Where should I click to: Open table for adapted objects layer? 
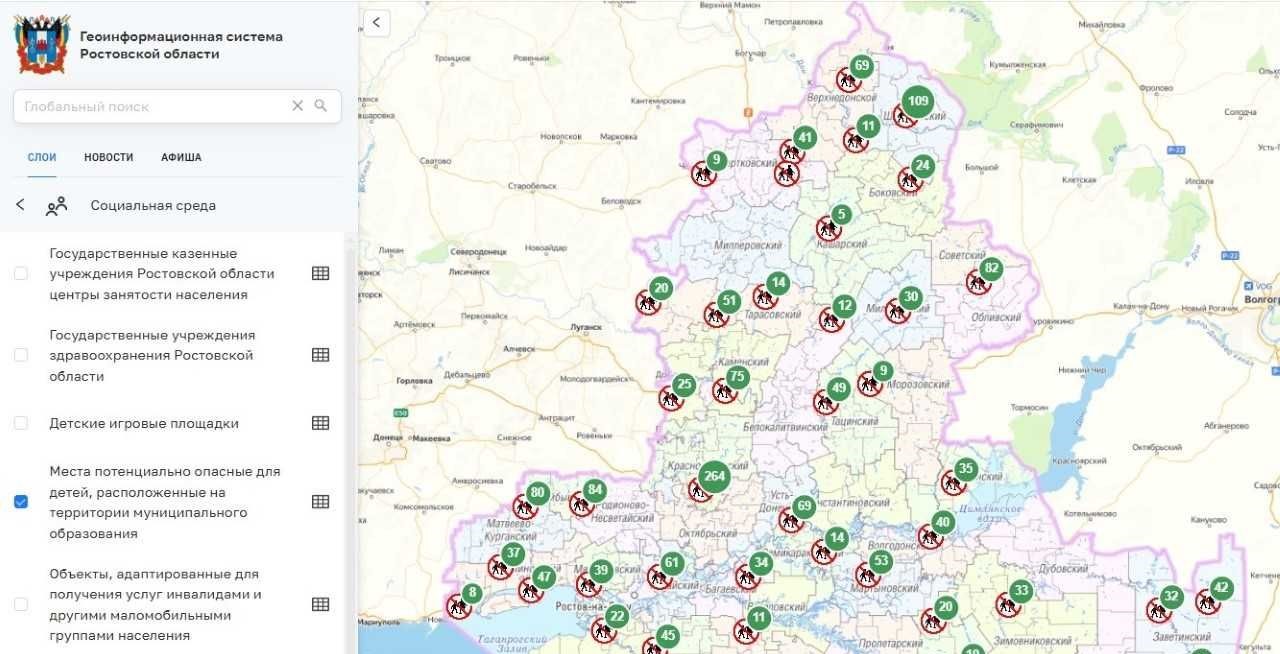click(x=320, y=604)
